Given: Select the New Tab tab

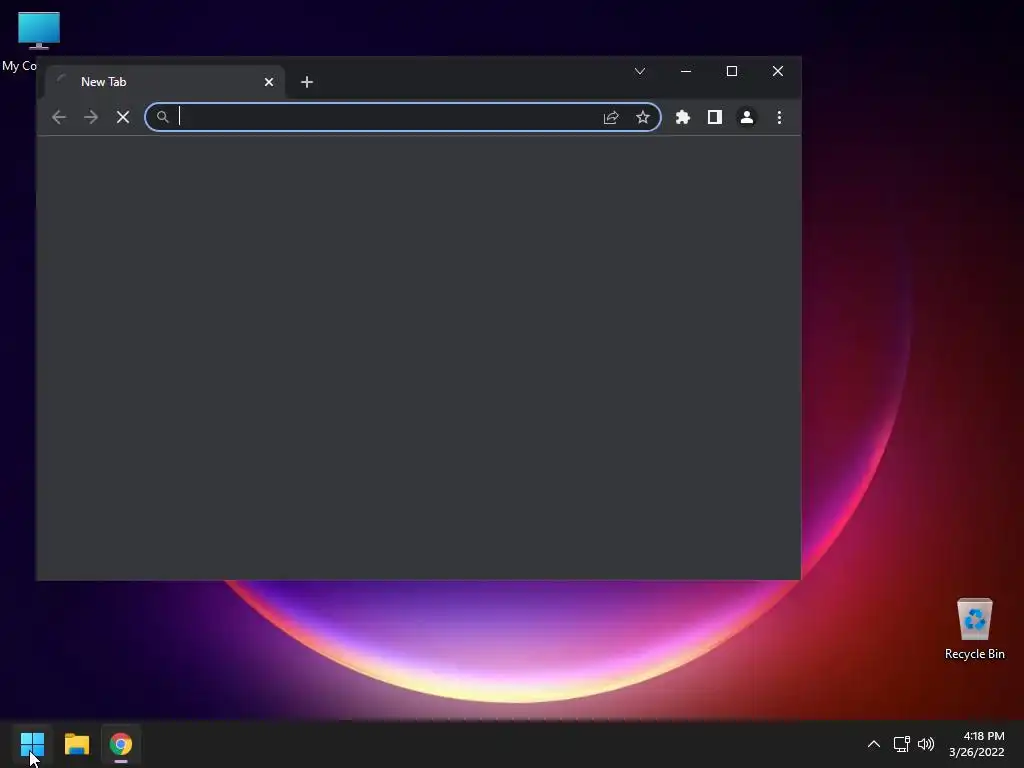Looking at the screenshot, I should [x=165, y=82].
